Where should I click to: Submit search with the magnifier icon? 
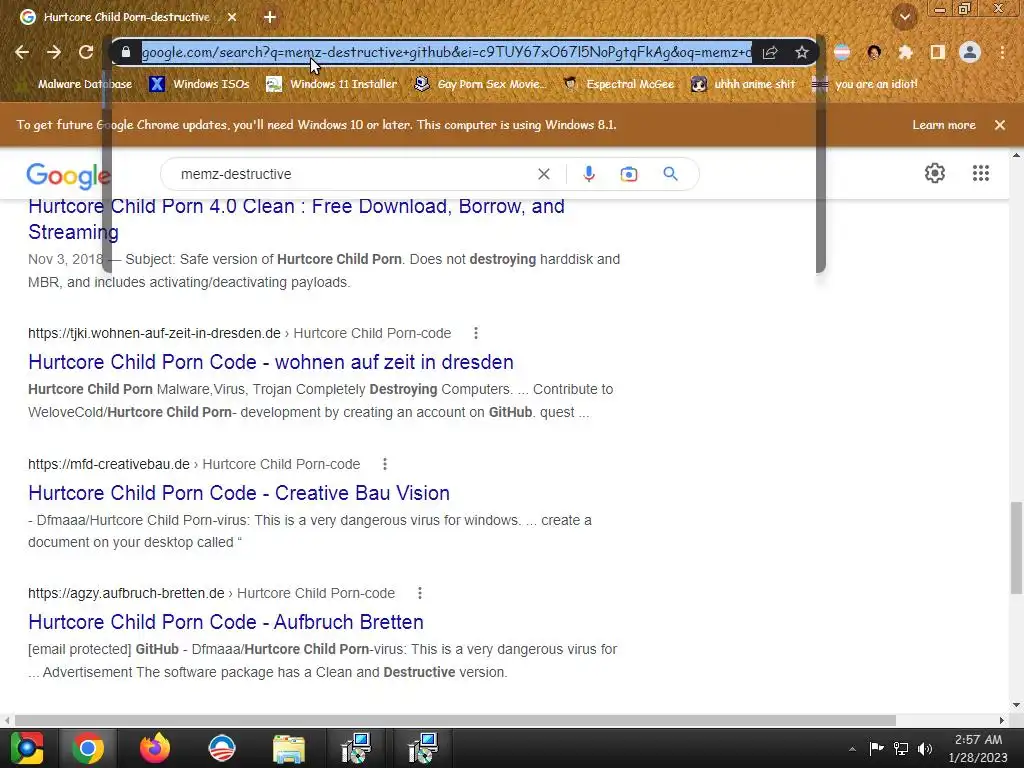tap(670, 174)
